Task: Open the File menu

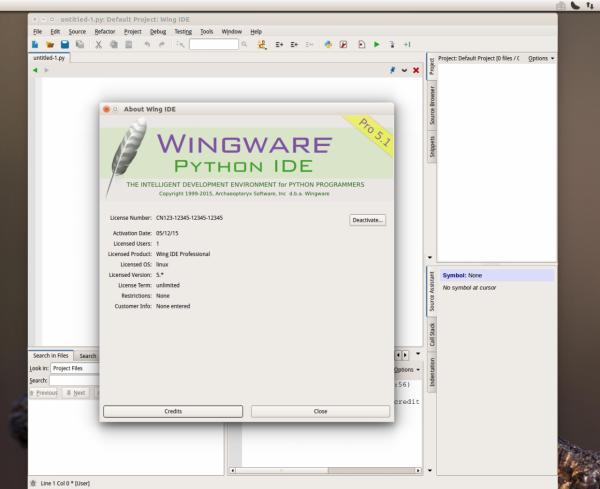Action: pyautogui.click(x=38, y=32)
